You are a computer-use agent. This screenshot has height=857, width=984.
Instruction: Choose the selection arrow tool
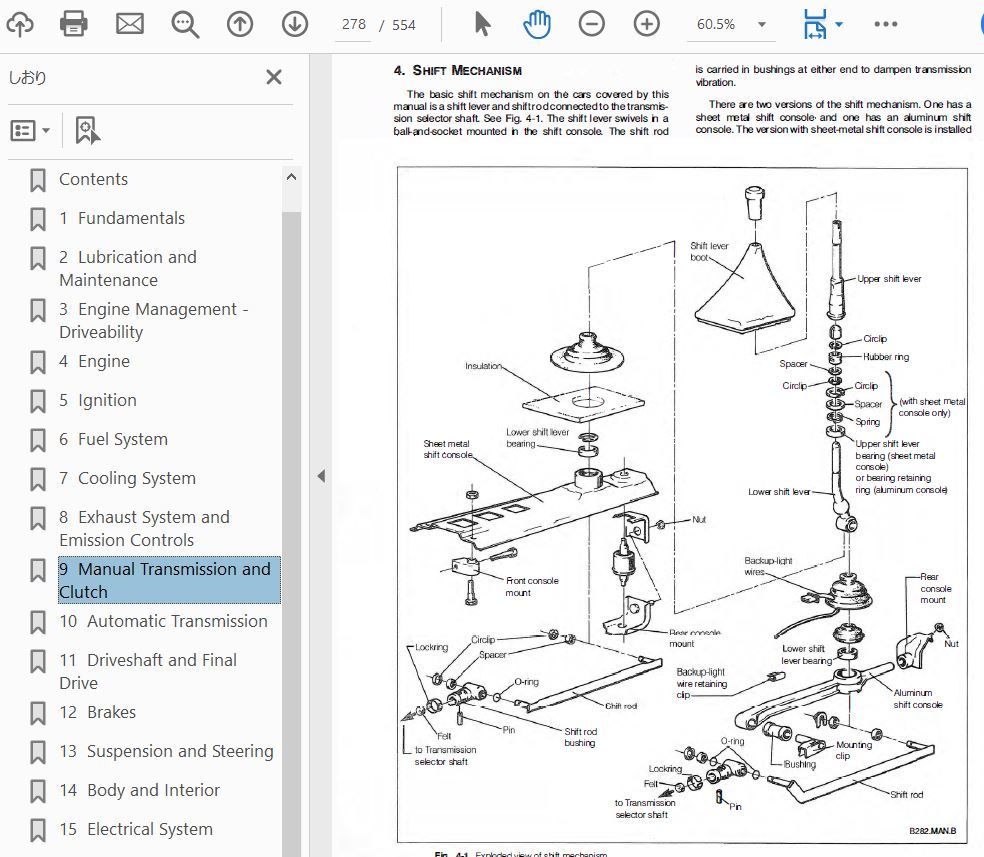point(482,24)
